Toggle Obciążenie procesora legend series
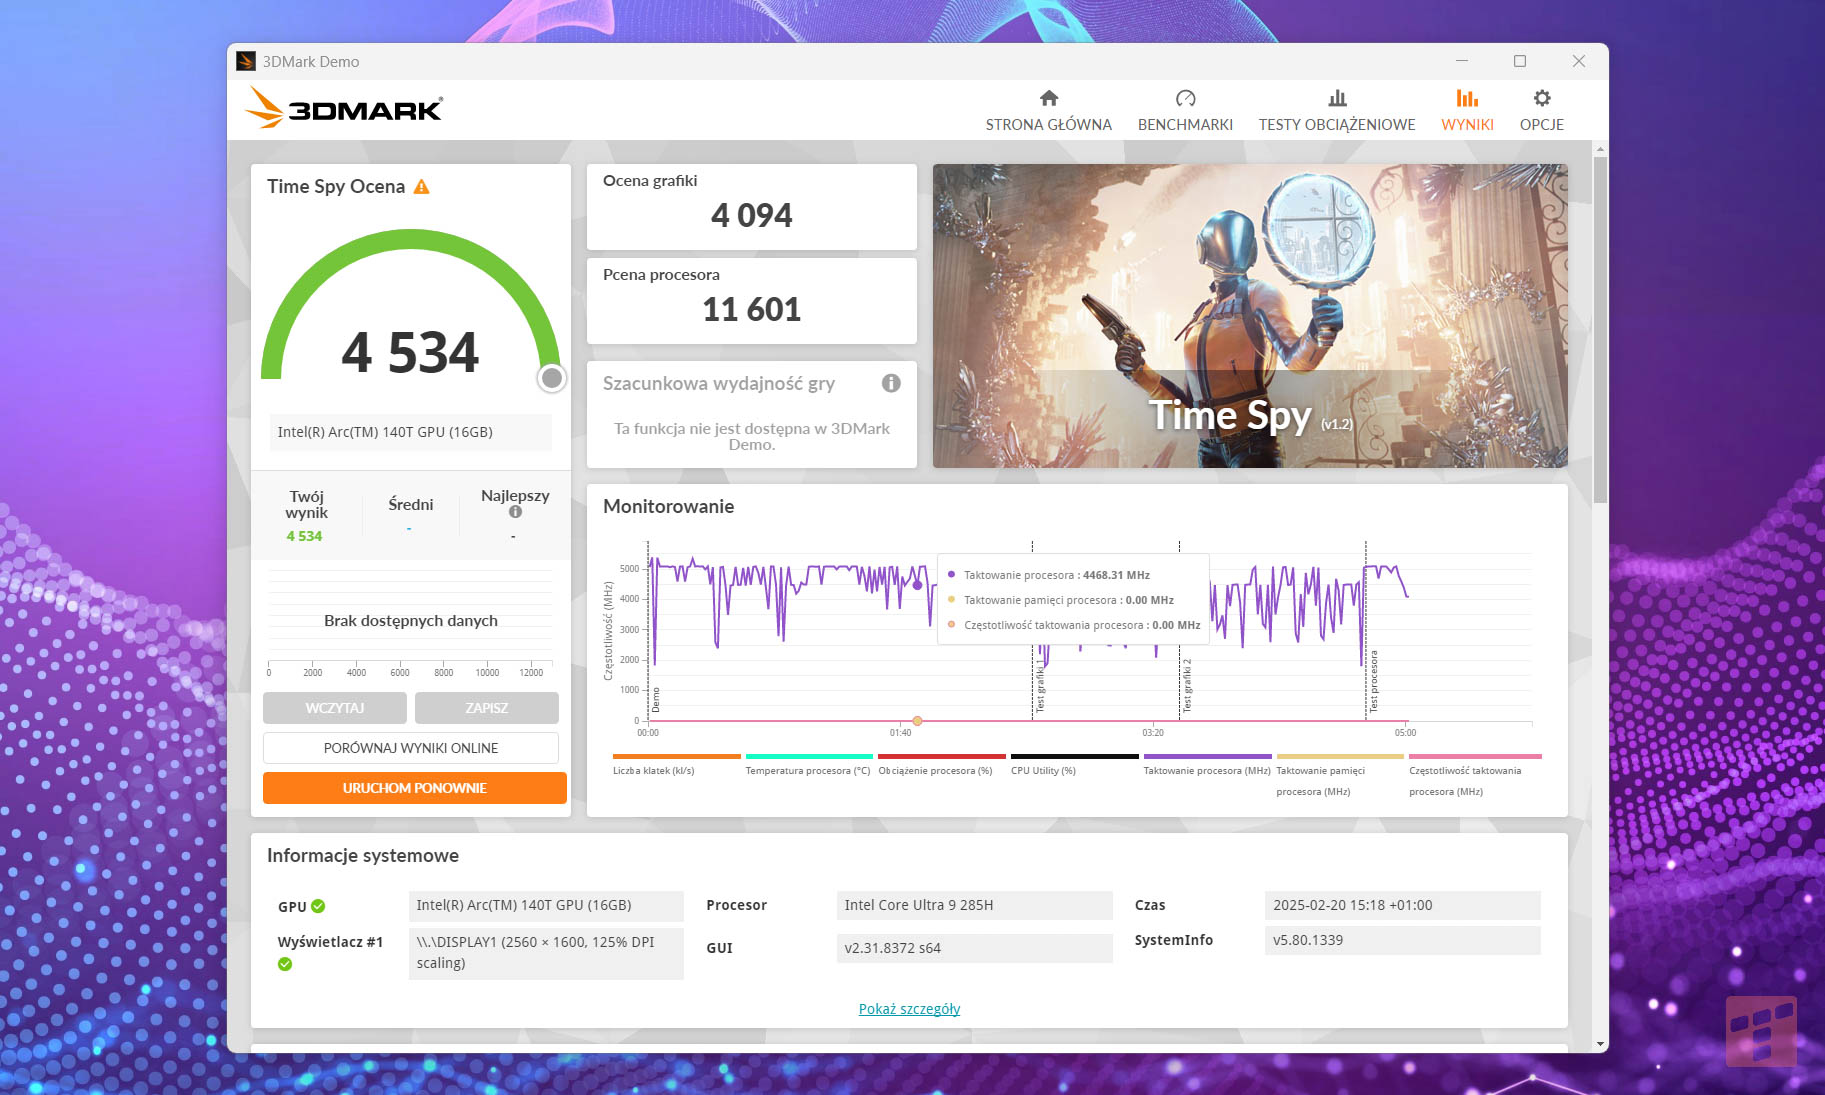The image size is (1825, 1095). pyautogui.click(x=941, y=764)
